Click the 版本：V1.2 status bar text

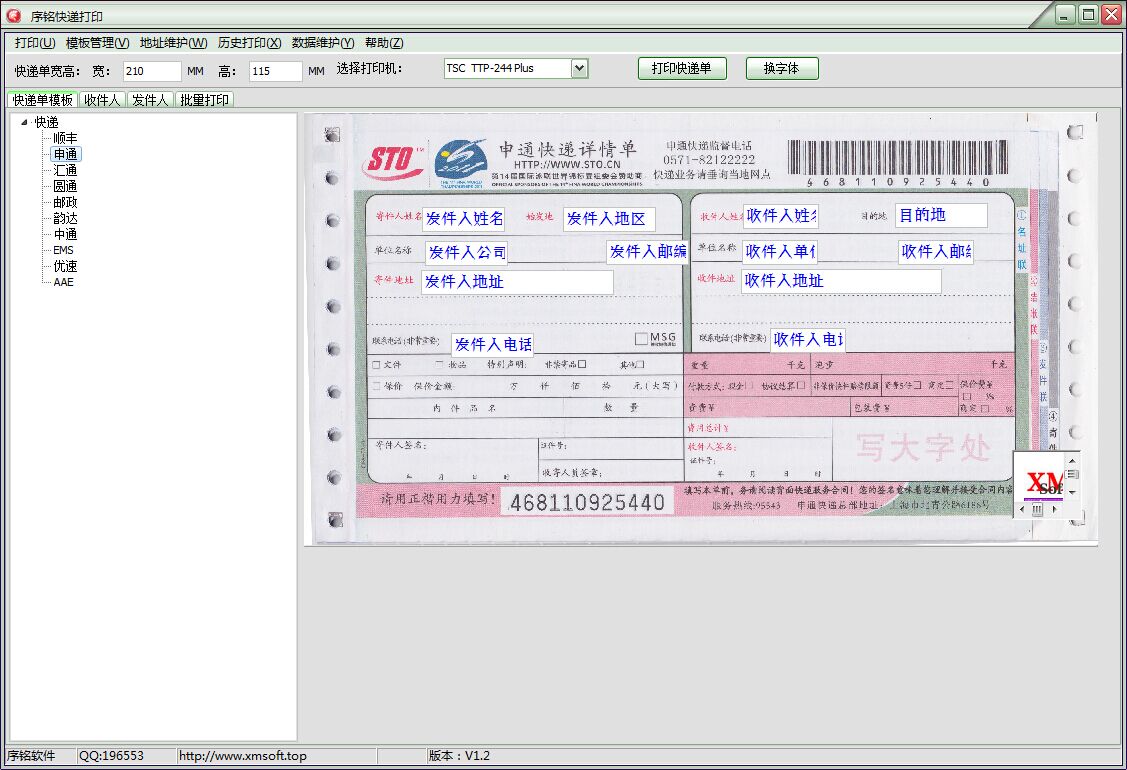(459, 756)
